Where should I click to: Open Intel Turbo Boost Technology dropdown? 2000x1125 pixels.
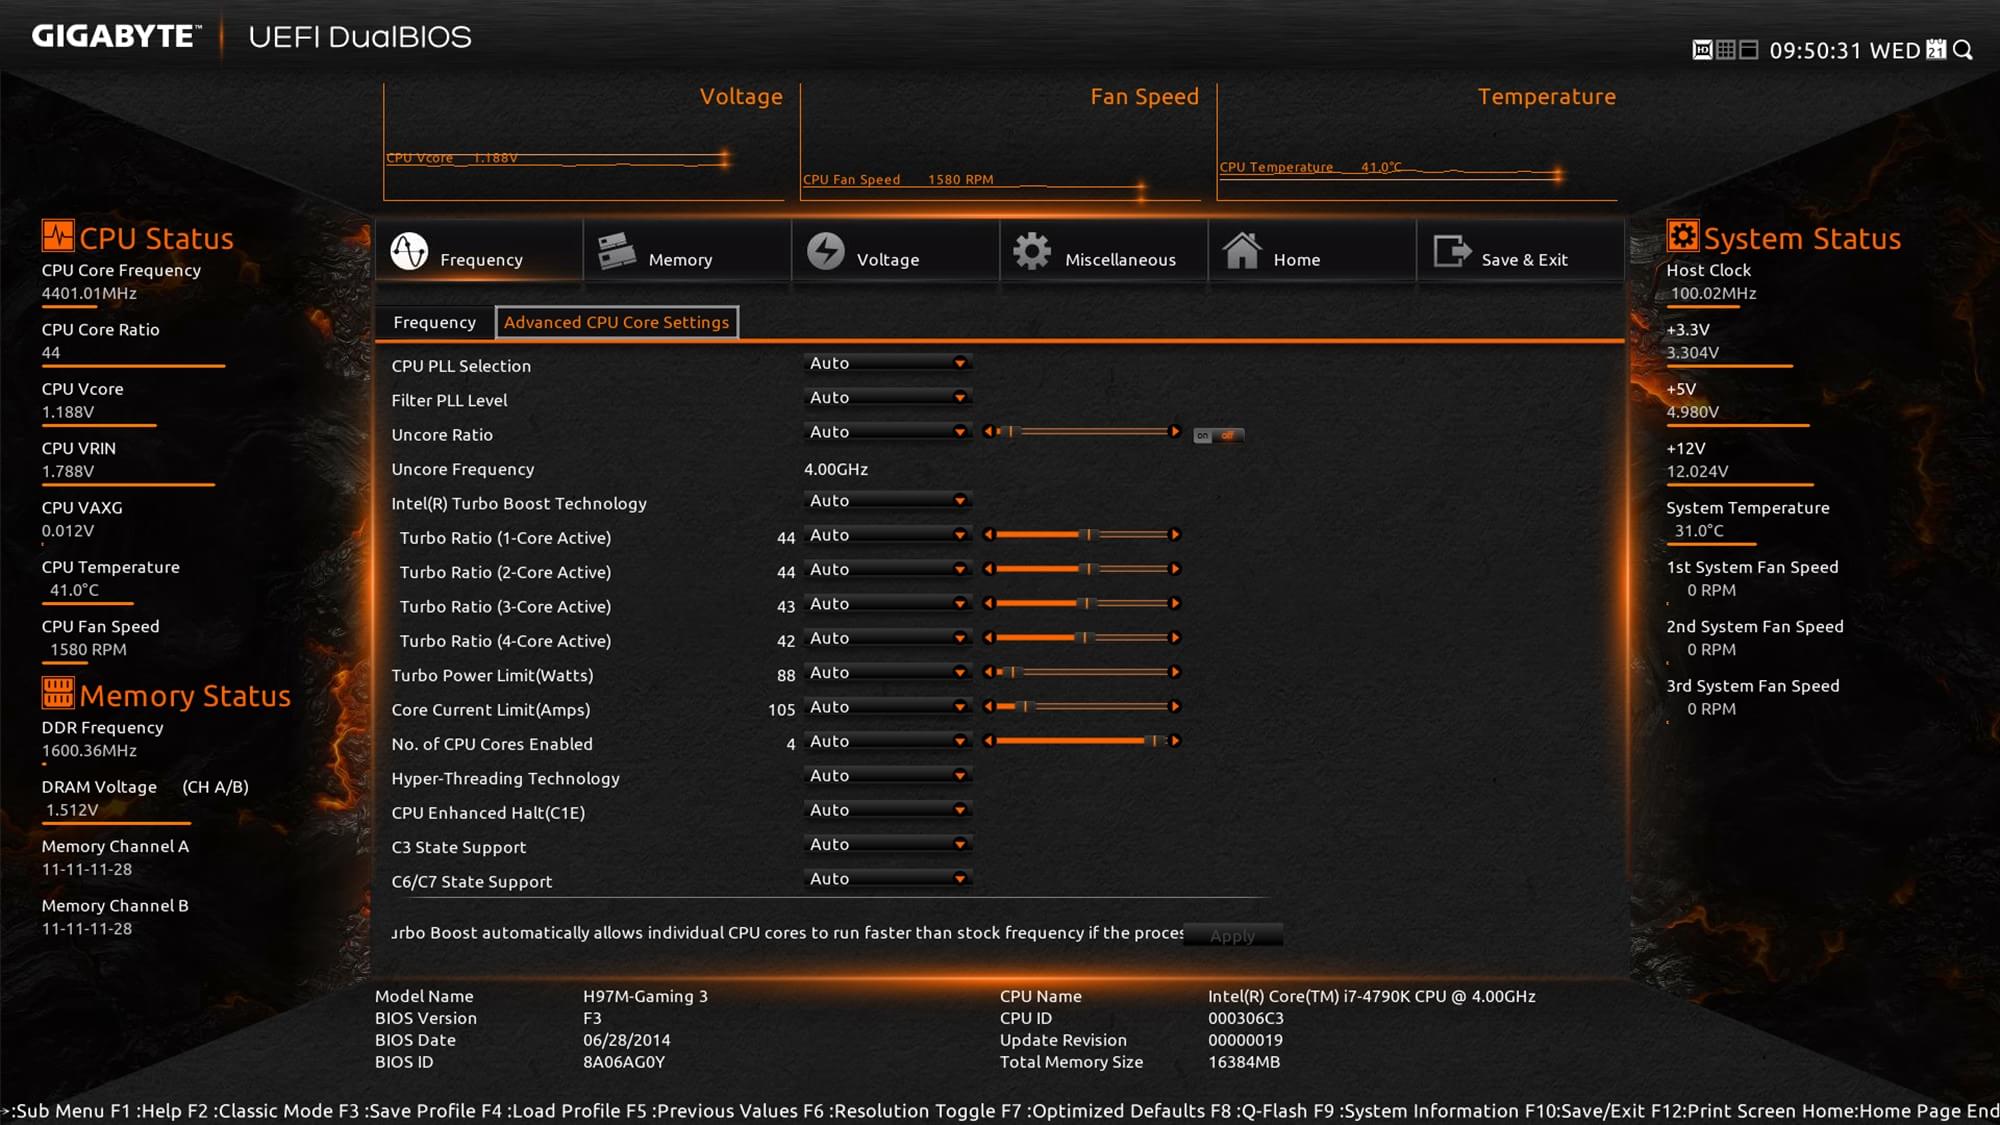tap(887, 500)
